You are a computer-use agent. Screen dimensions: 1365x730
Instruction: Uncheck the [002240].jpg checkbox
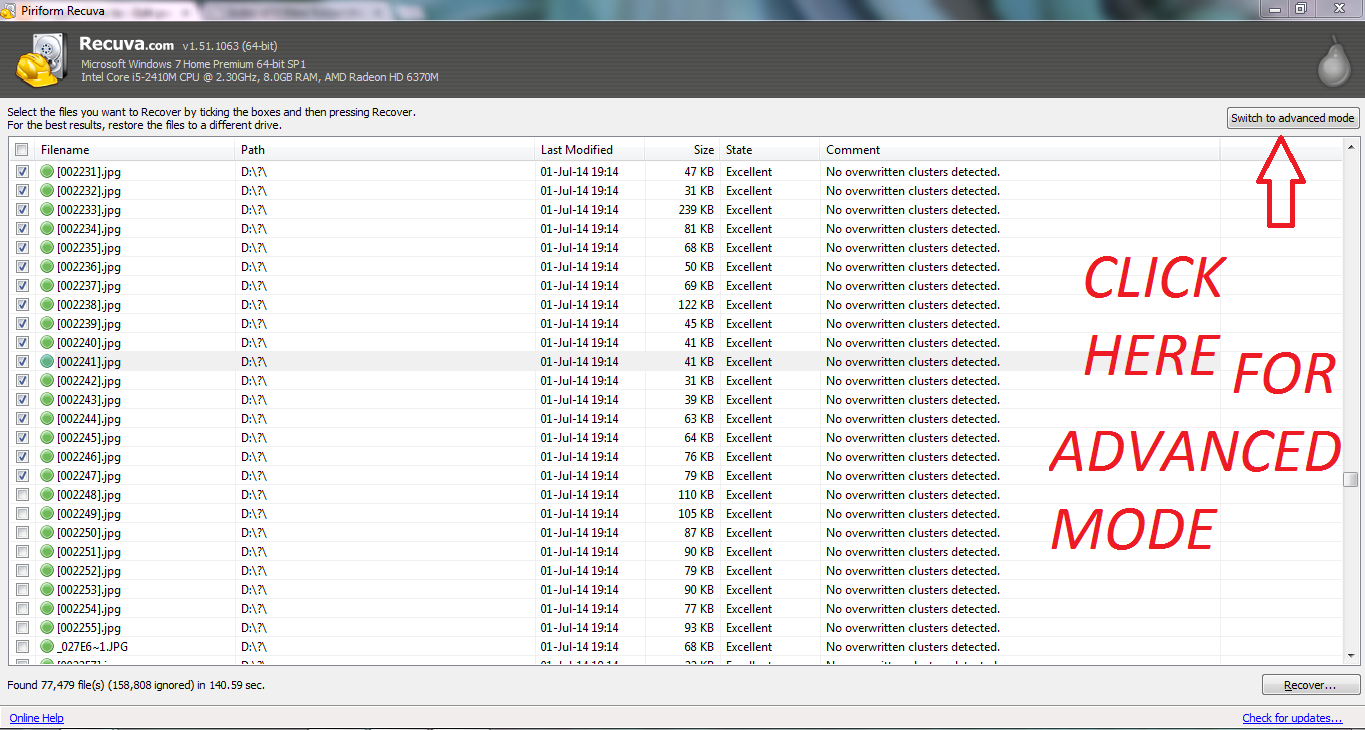click(x=22, y=343)
